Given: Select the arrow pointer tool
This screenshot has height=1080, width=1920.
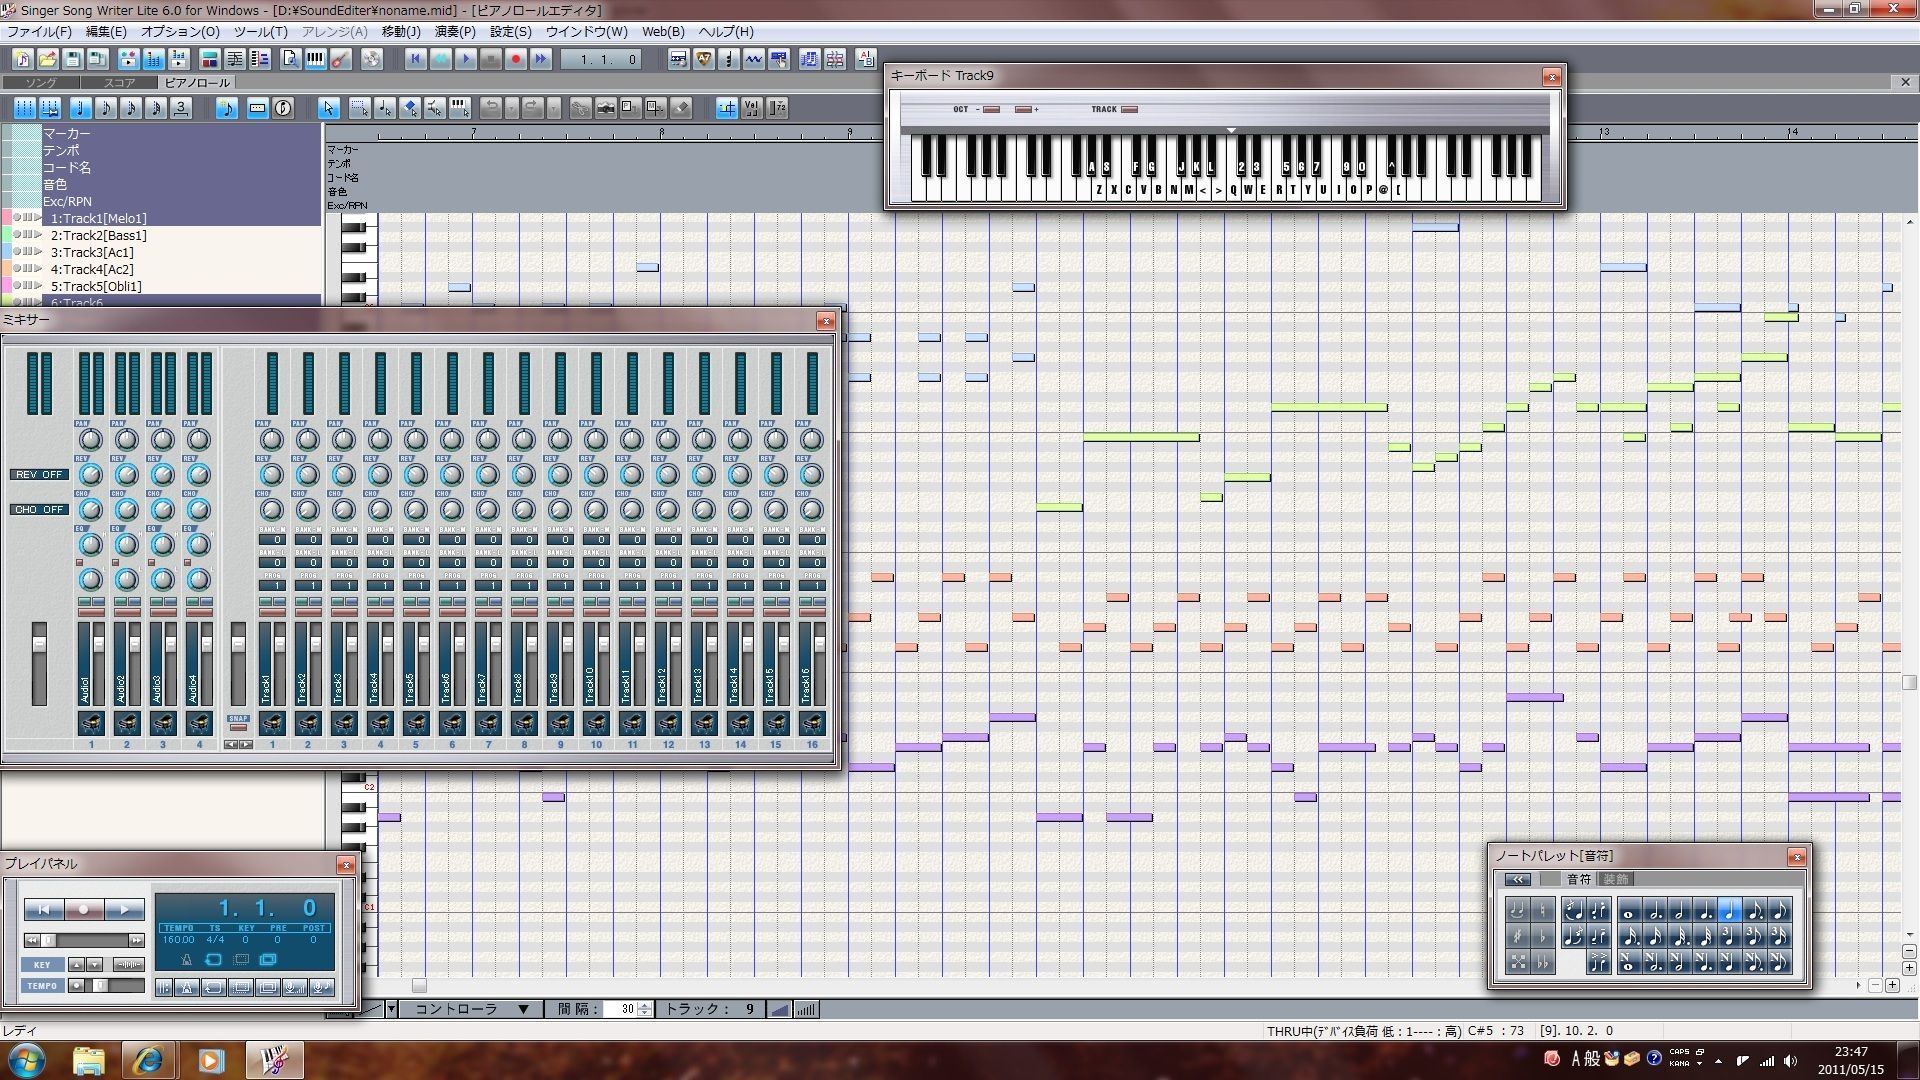Looking at the screenshot, I should pos(328,108).
